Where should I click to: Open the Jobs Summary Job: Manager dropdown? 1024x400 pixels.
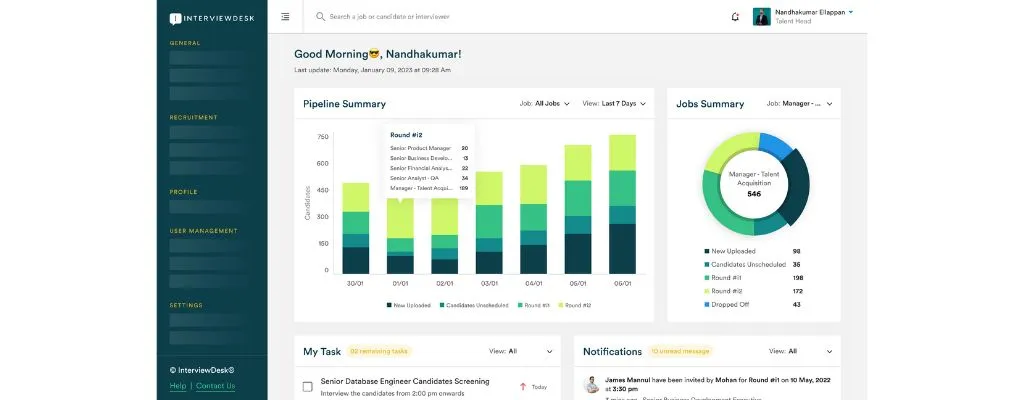click(799, 103)
